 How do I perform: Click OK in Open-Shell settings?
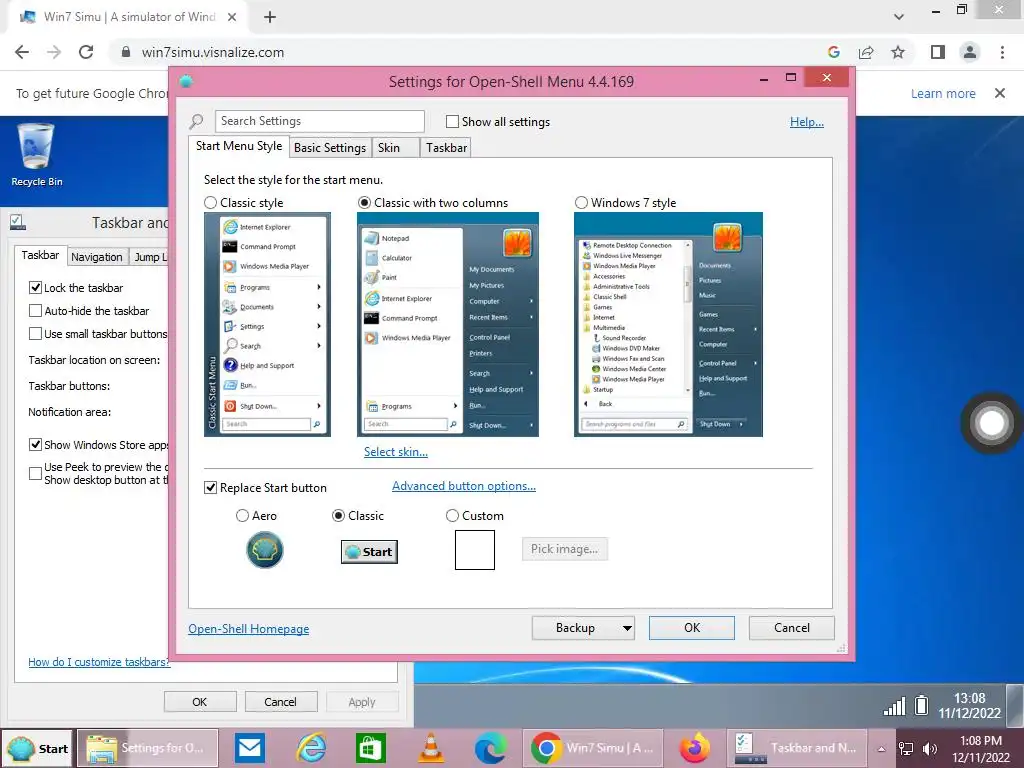692,628
